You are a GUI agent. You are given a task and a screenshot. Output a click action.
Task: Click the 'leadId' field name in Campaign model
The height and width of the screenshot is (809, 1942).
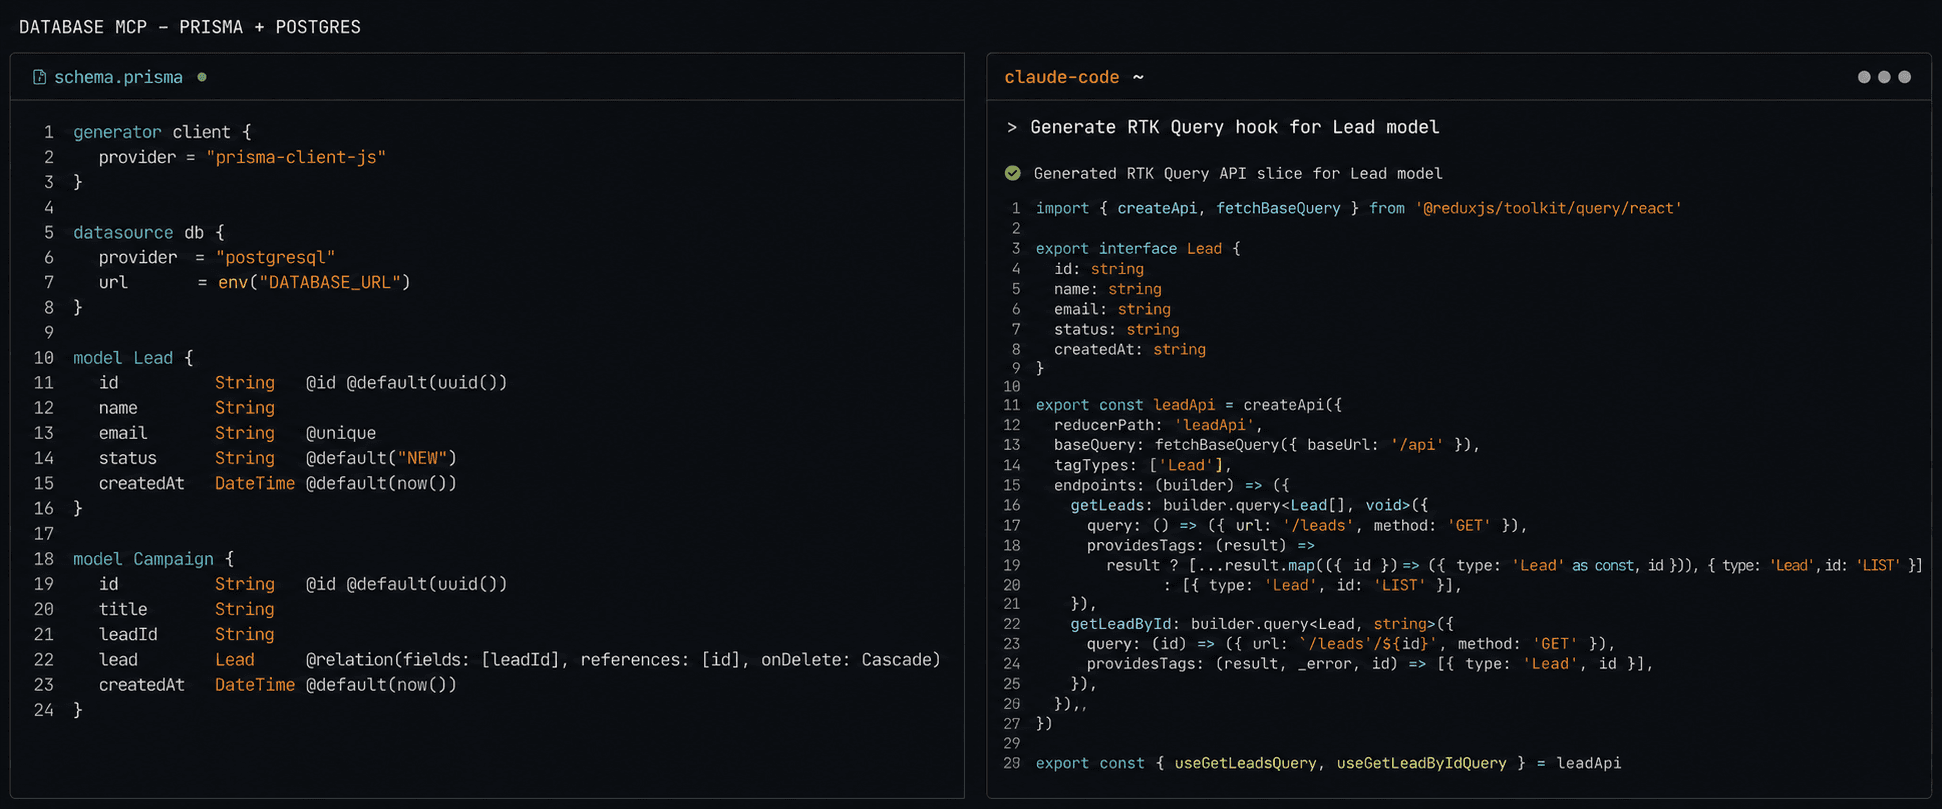point(128,634)
